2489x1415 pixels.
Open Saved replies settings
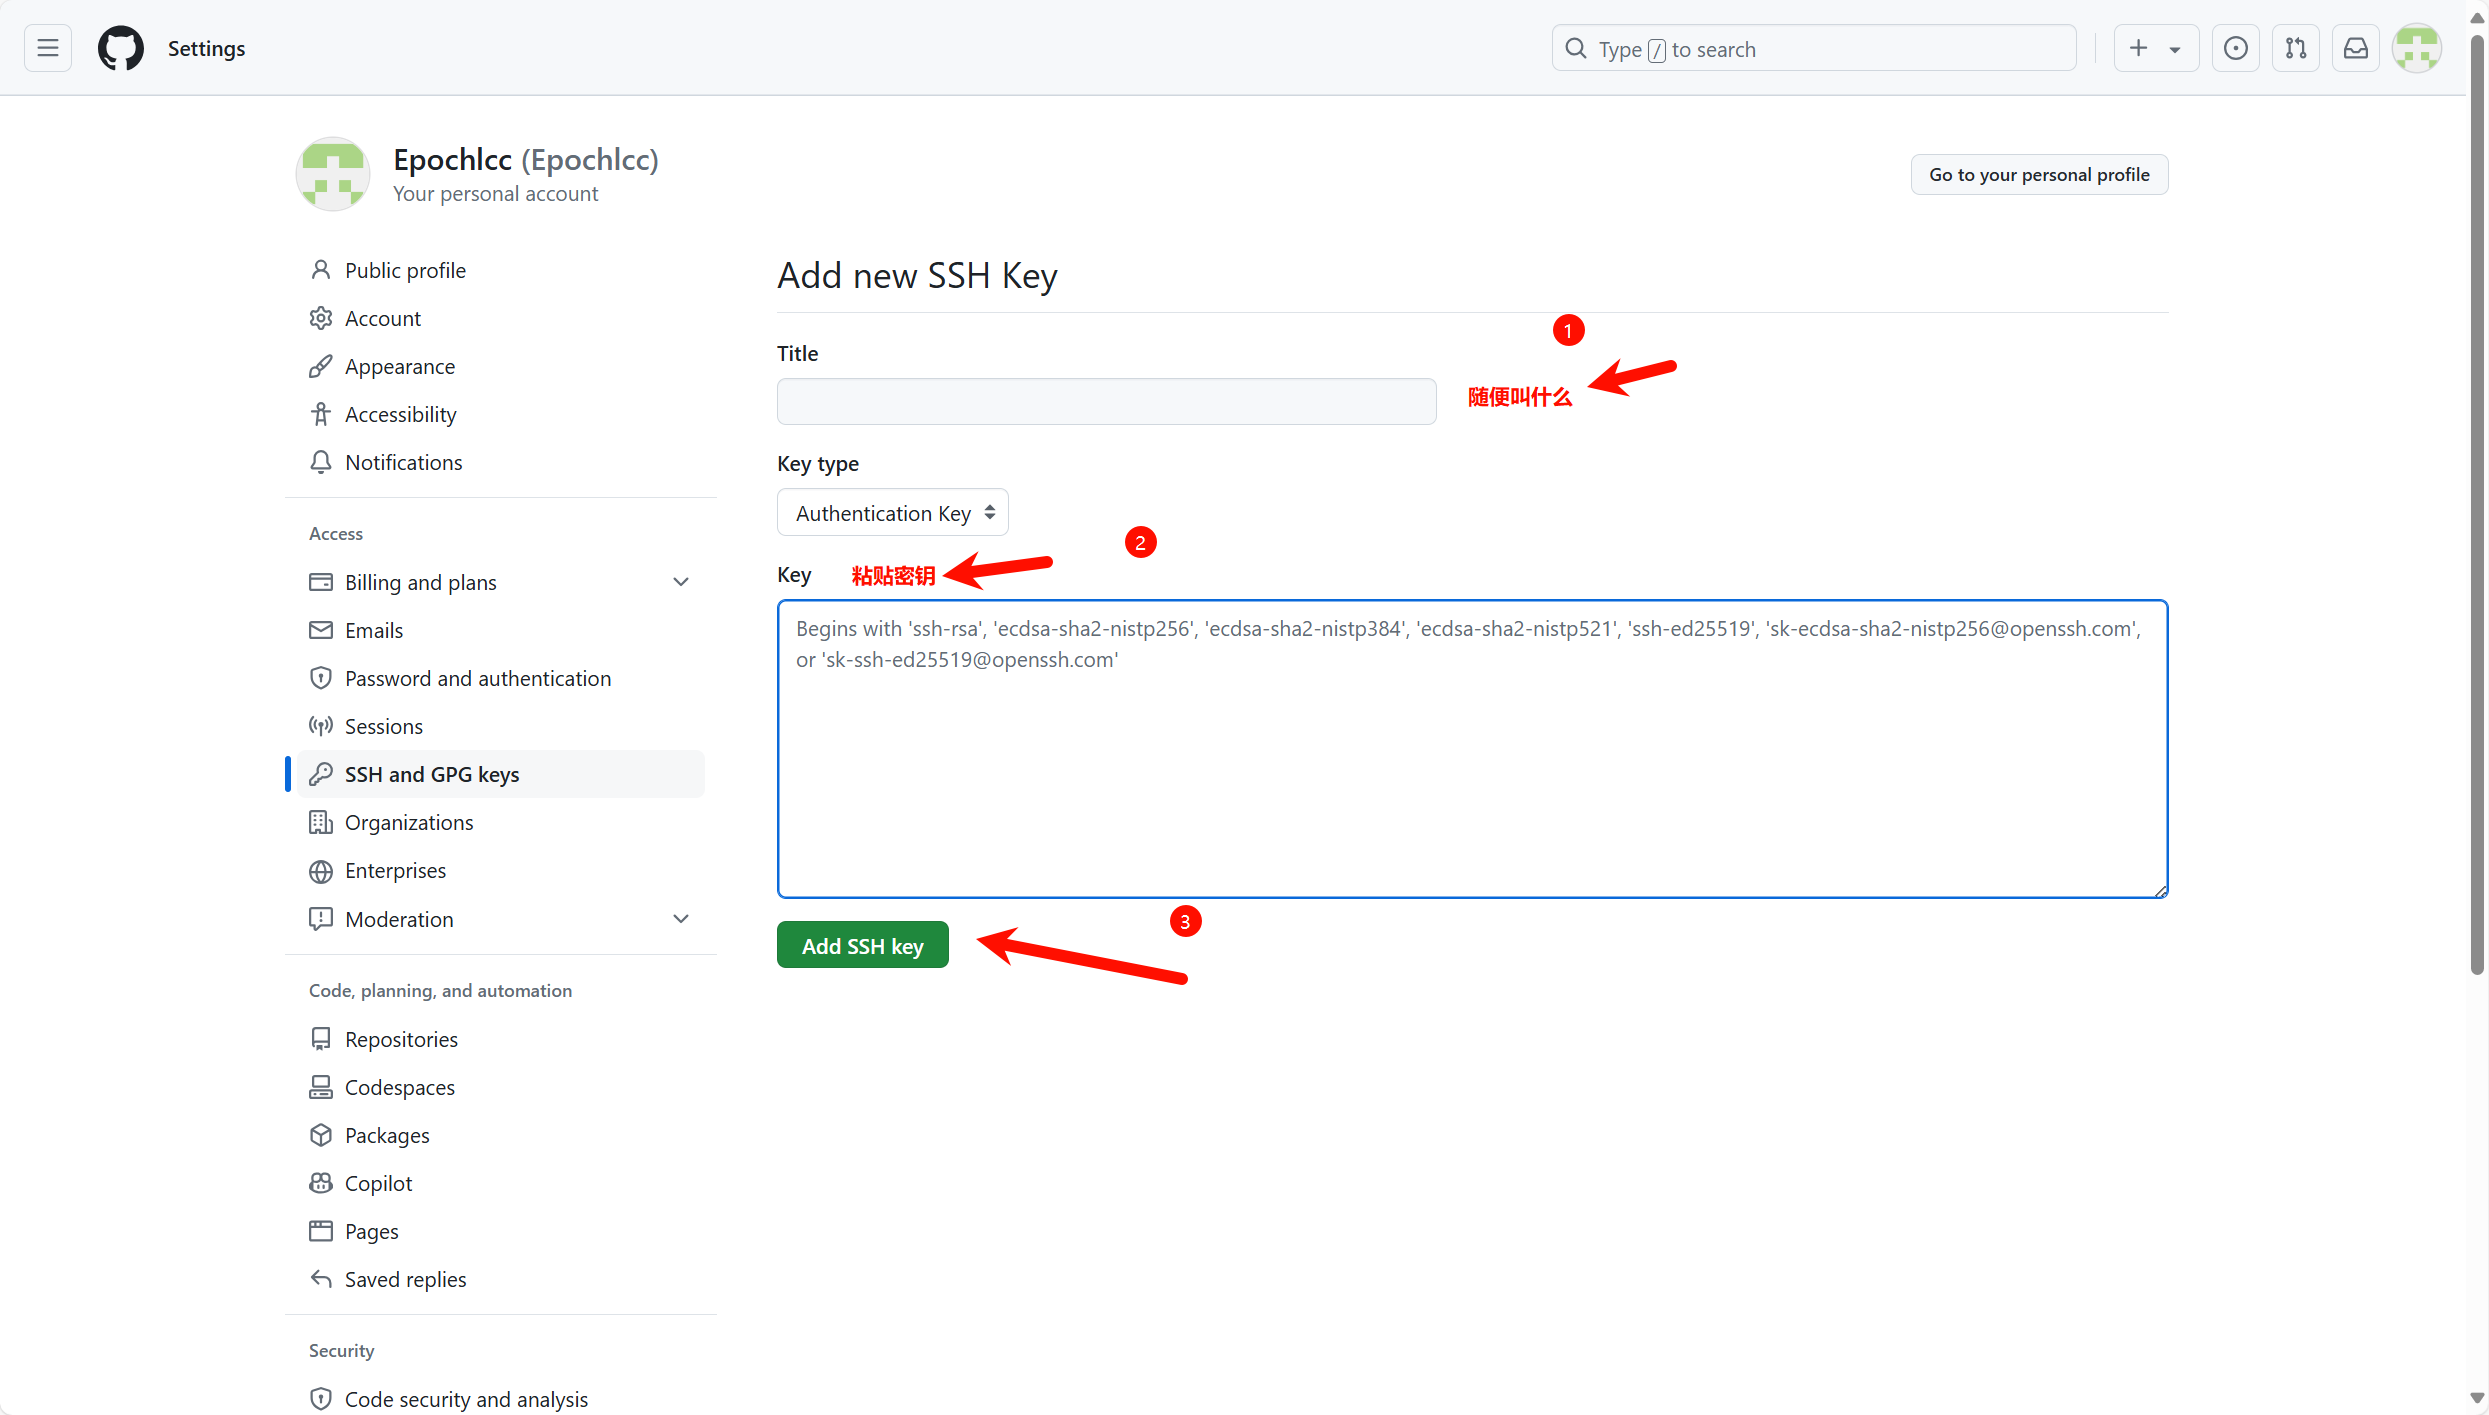pyautogui.click(x=501, y=1279)
